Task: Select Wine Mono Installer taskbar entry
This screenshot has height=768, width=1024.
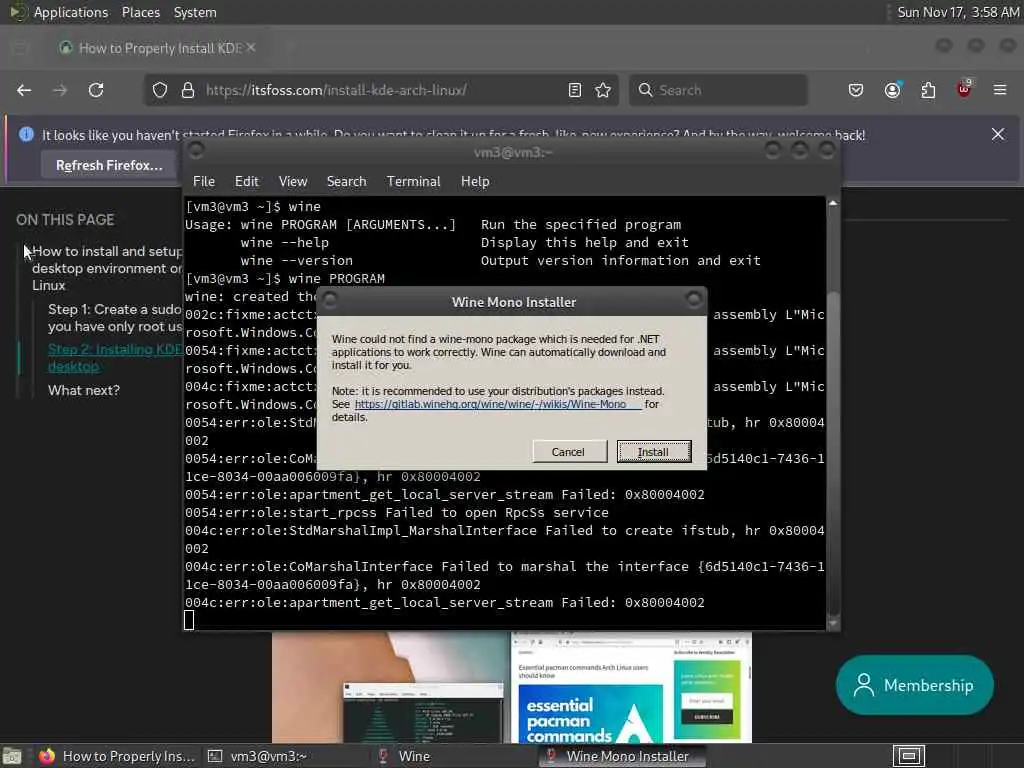Action: pos(620,756)
